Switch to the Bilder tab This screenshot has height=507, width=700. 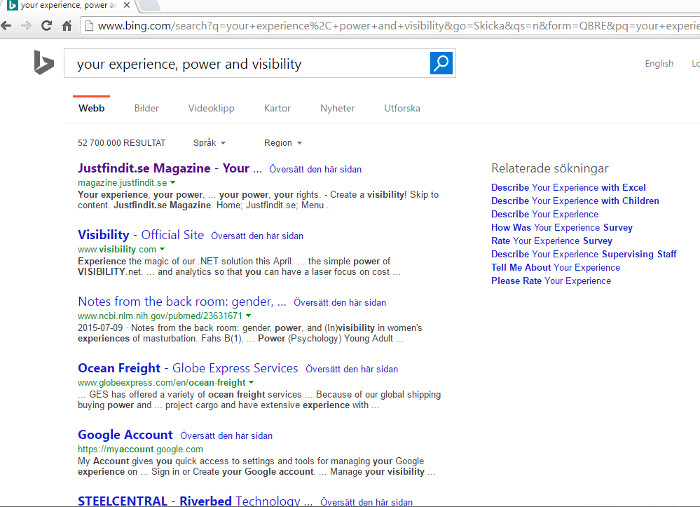click(x=146, y=108)
